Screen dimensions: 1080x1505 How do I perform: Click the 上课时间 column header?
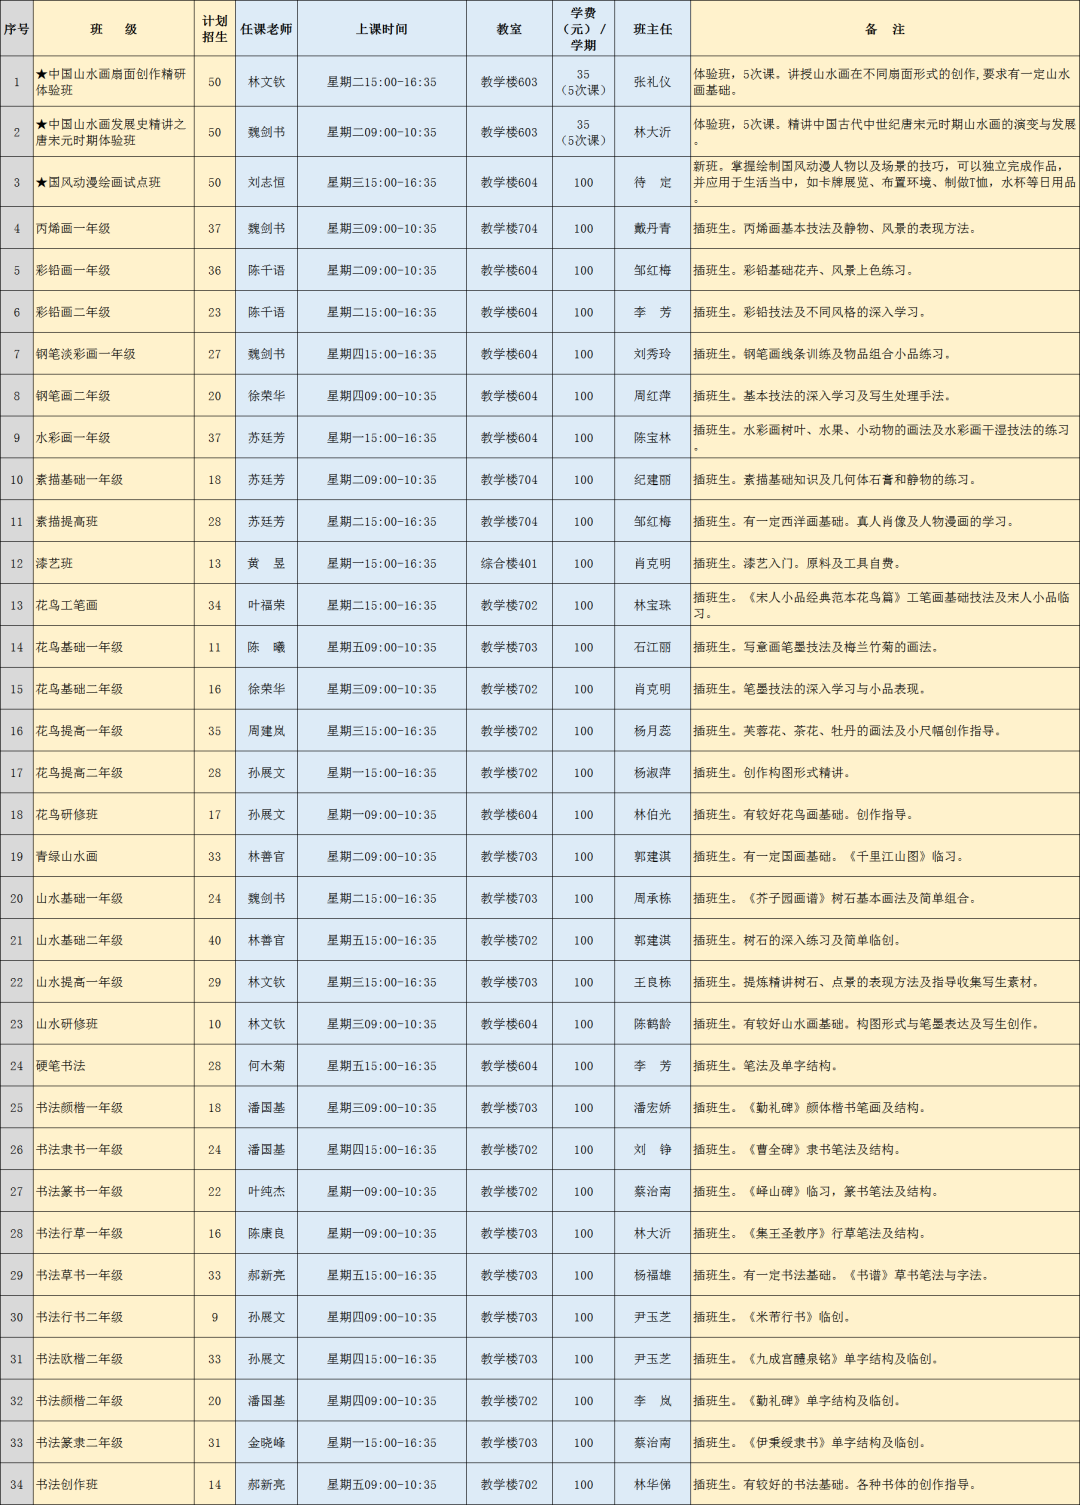click(x=382, y=29)
